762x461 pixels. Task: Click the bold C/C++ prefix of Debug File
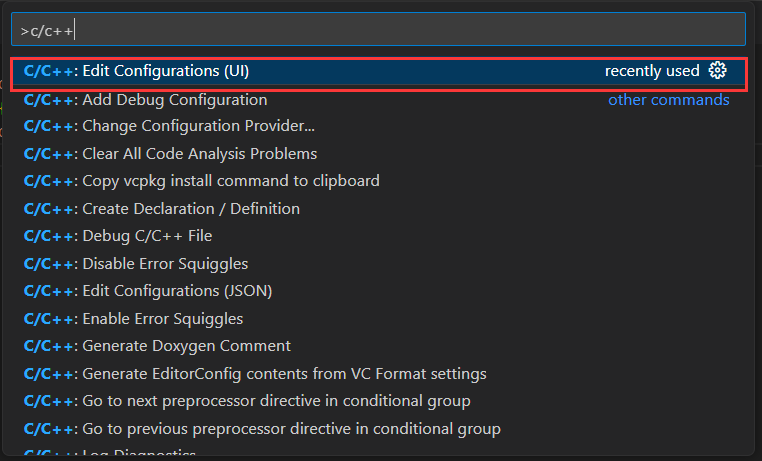48,236
